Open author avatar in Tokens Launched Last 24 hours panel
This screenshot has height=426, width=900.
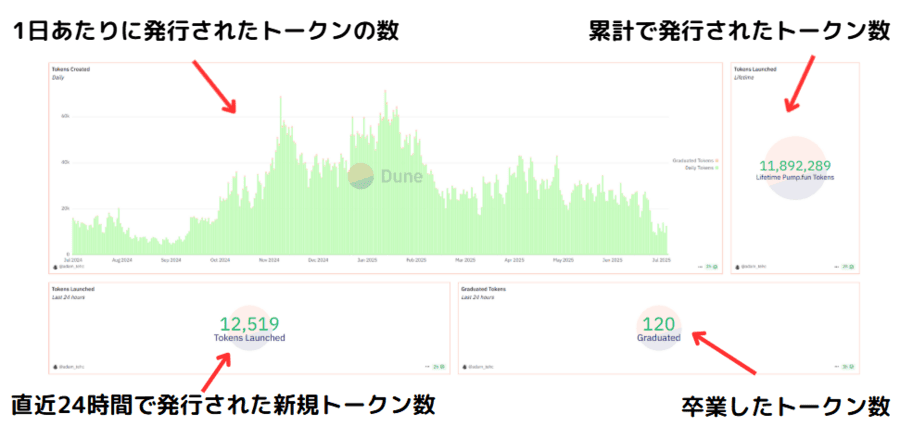(55, 366)
